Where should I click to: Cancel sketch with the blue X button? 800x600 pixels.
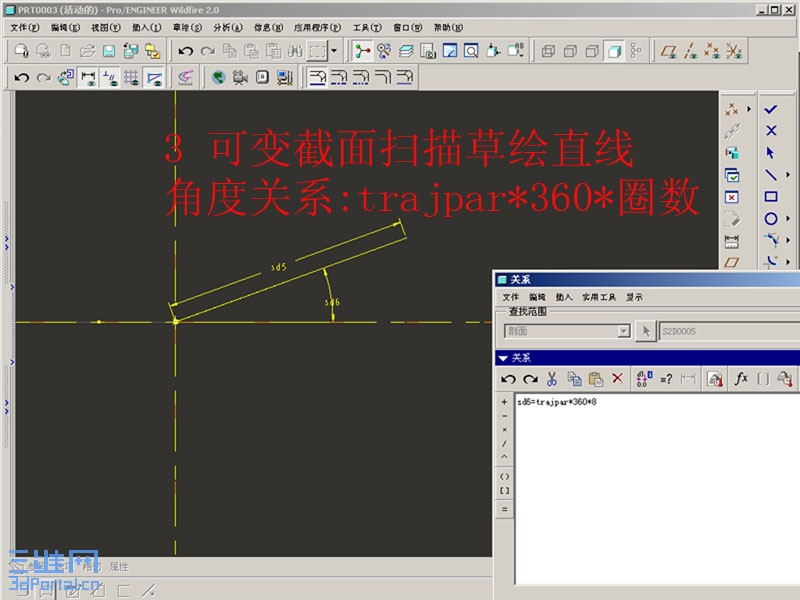(771, 131)
